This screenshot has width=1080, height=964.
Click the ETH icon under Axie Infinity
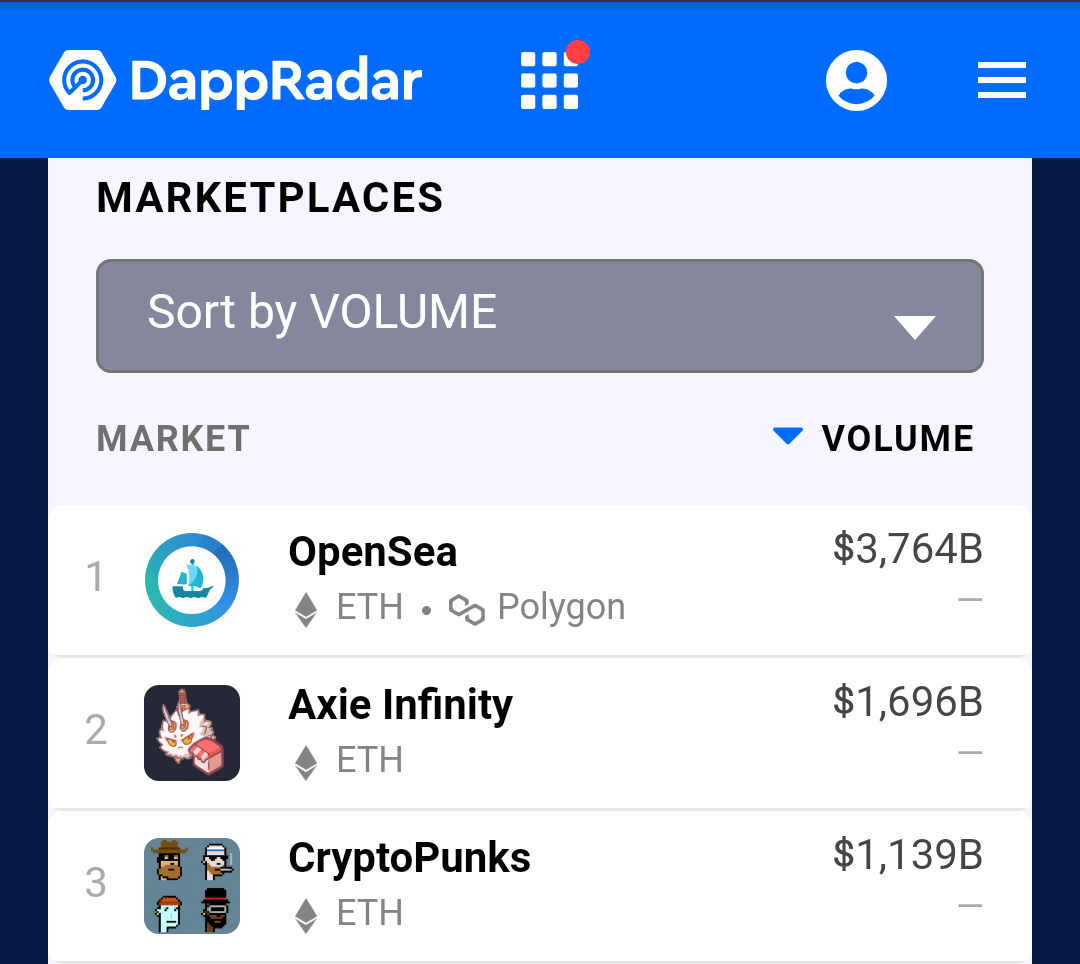(306, 762)
